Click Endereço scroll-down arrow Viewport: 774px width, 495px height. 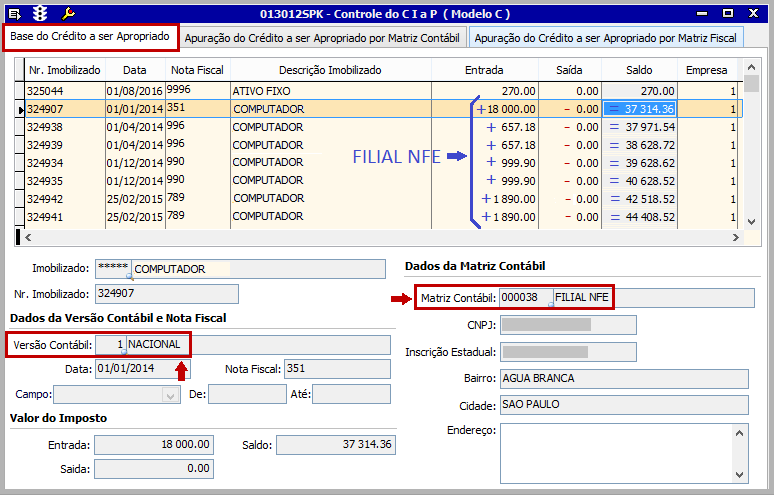[x=739, y=475]
